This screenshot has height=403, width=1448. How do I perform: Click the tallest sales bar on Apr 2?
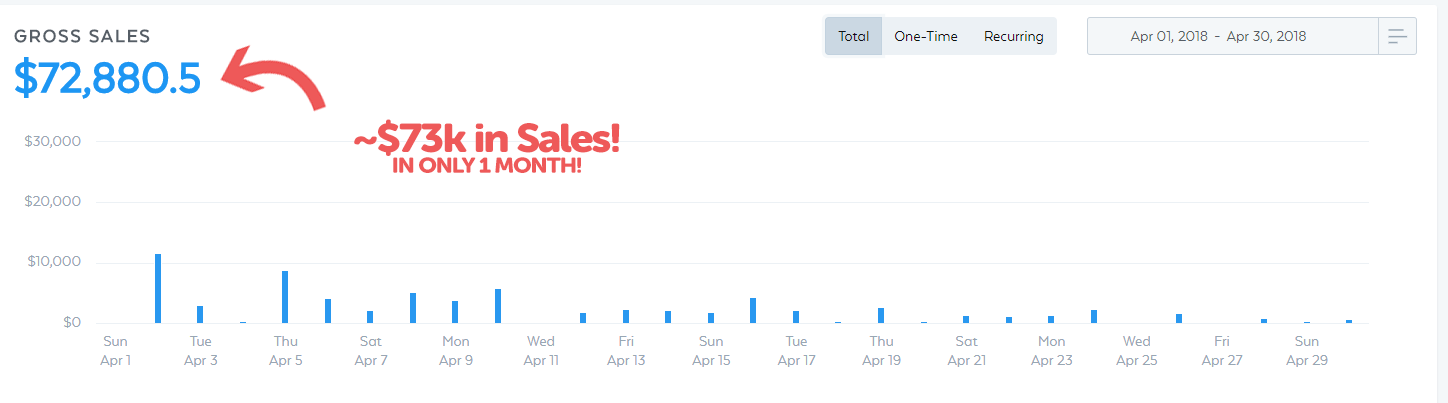click(158, 288)
